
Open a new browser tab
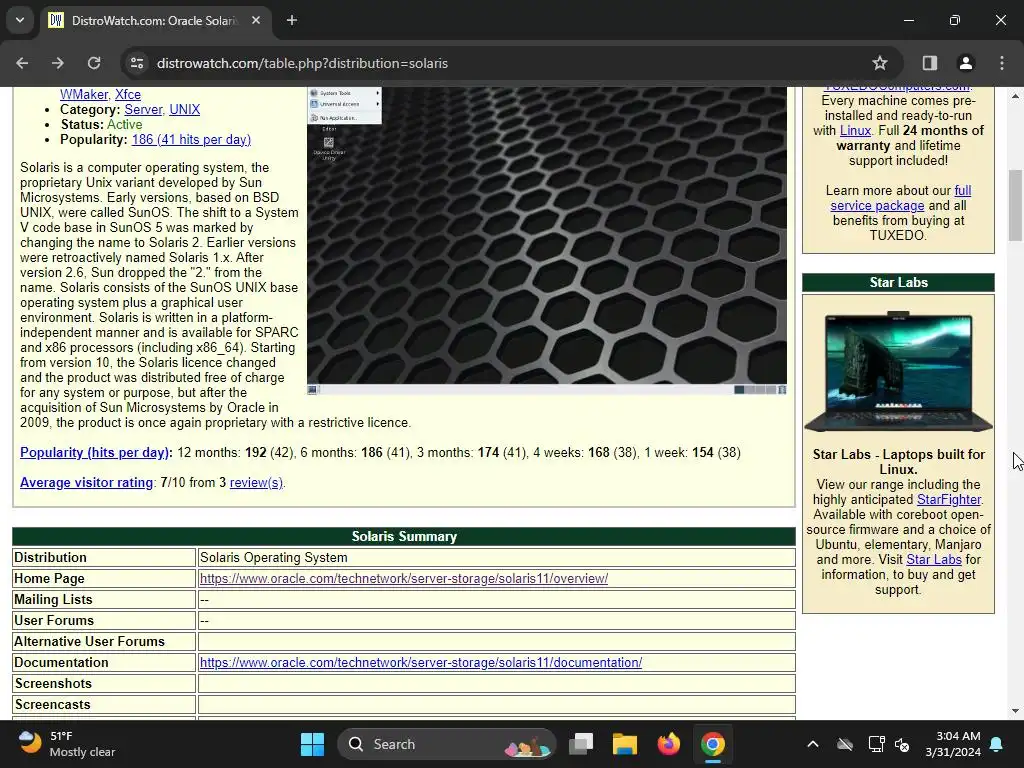coord(292,20)
